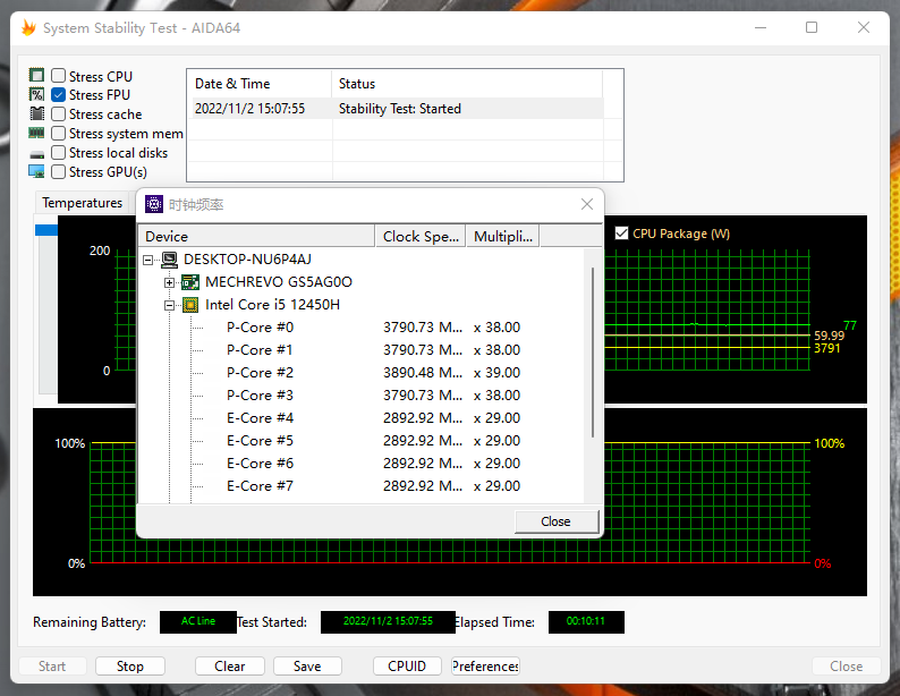Toggle the CPU Package (W) checkbox
The height and width of the screenshot is (696, 900).
(x=622, y=233)
